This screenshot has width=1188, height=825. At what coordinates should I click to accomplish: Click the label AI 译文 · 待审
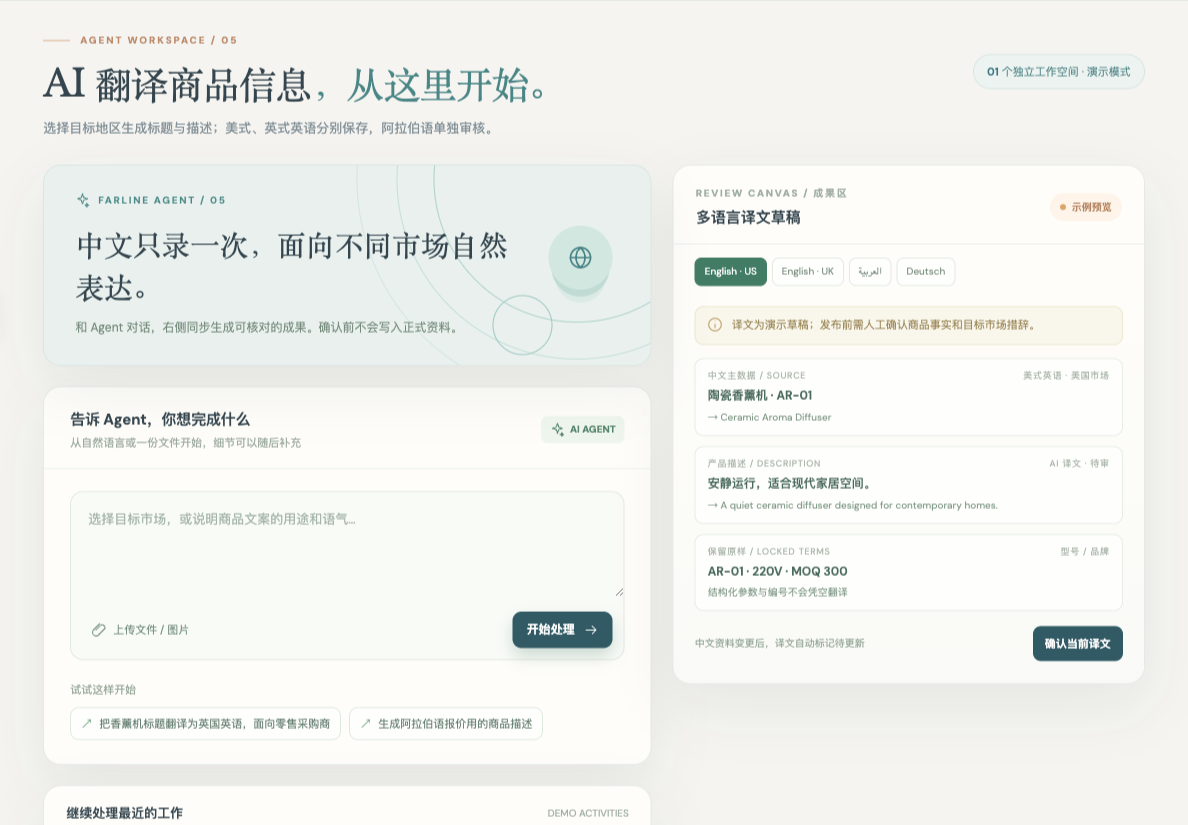tap(1079, 464)
